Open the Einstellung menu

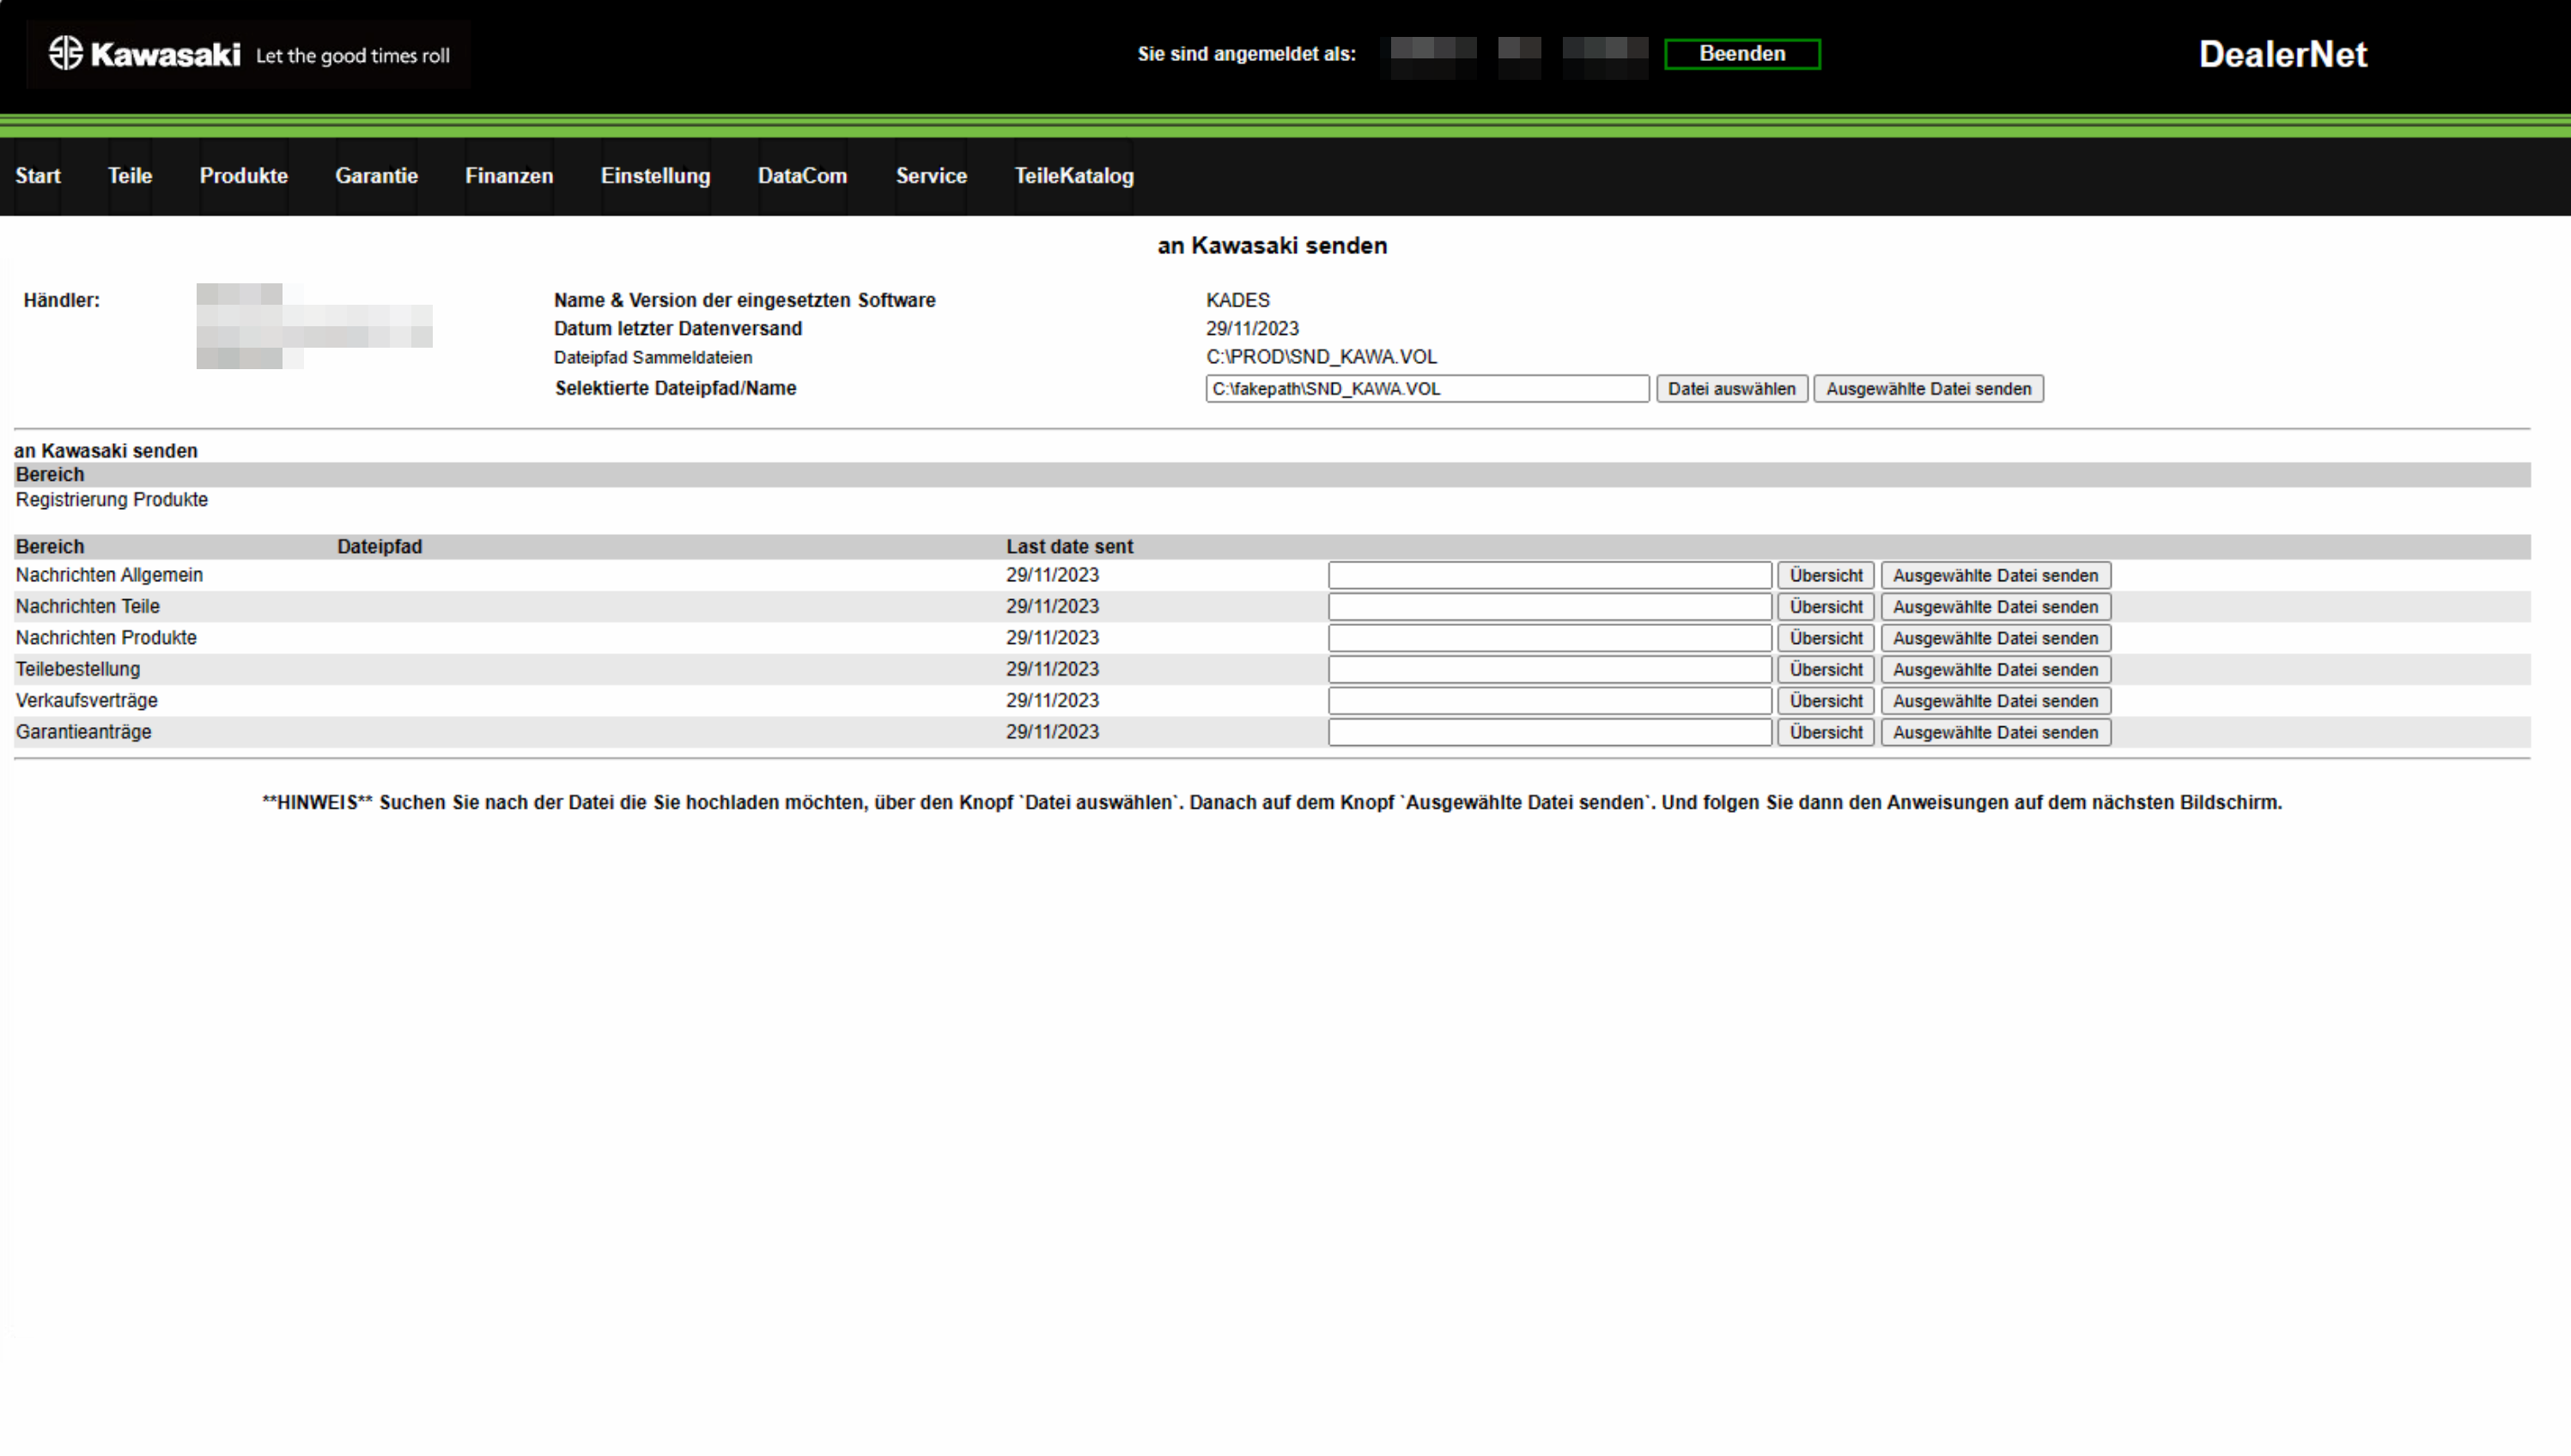[655, 176]
